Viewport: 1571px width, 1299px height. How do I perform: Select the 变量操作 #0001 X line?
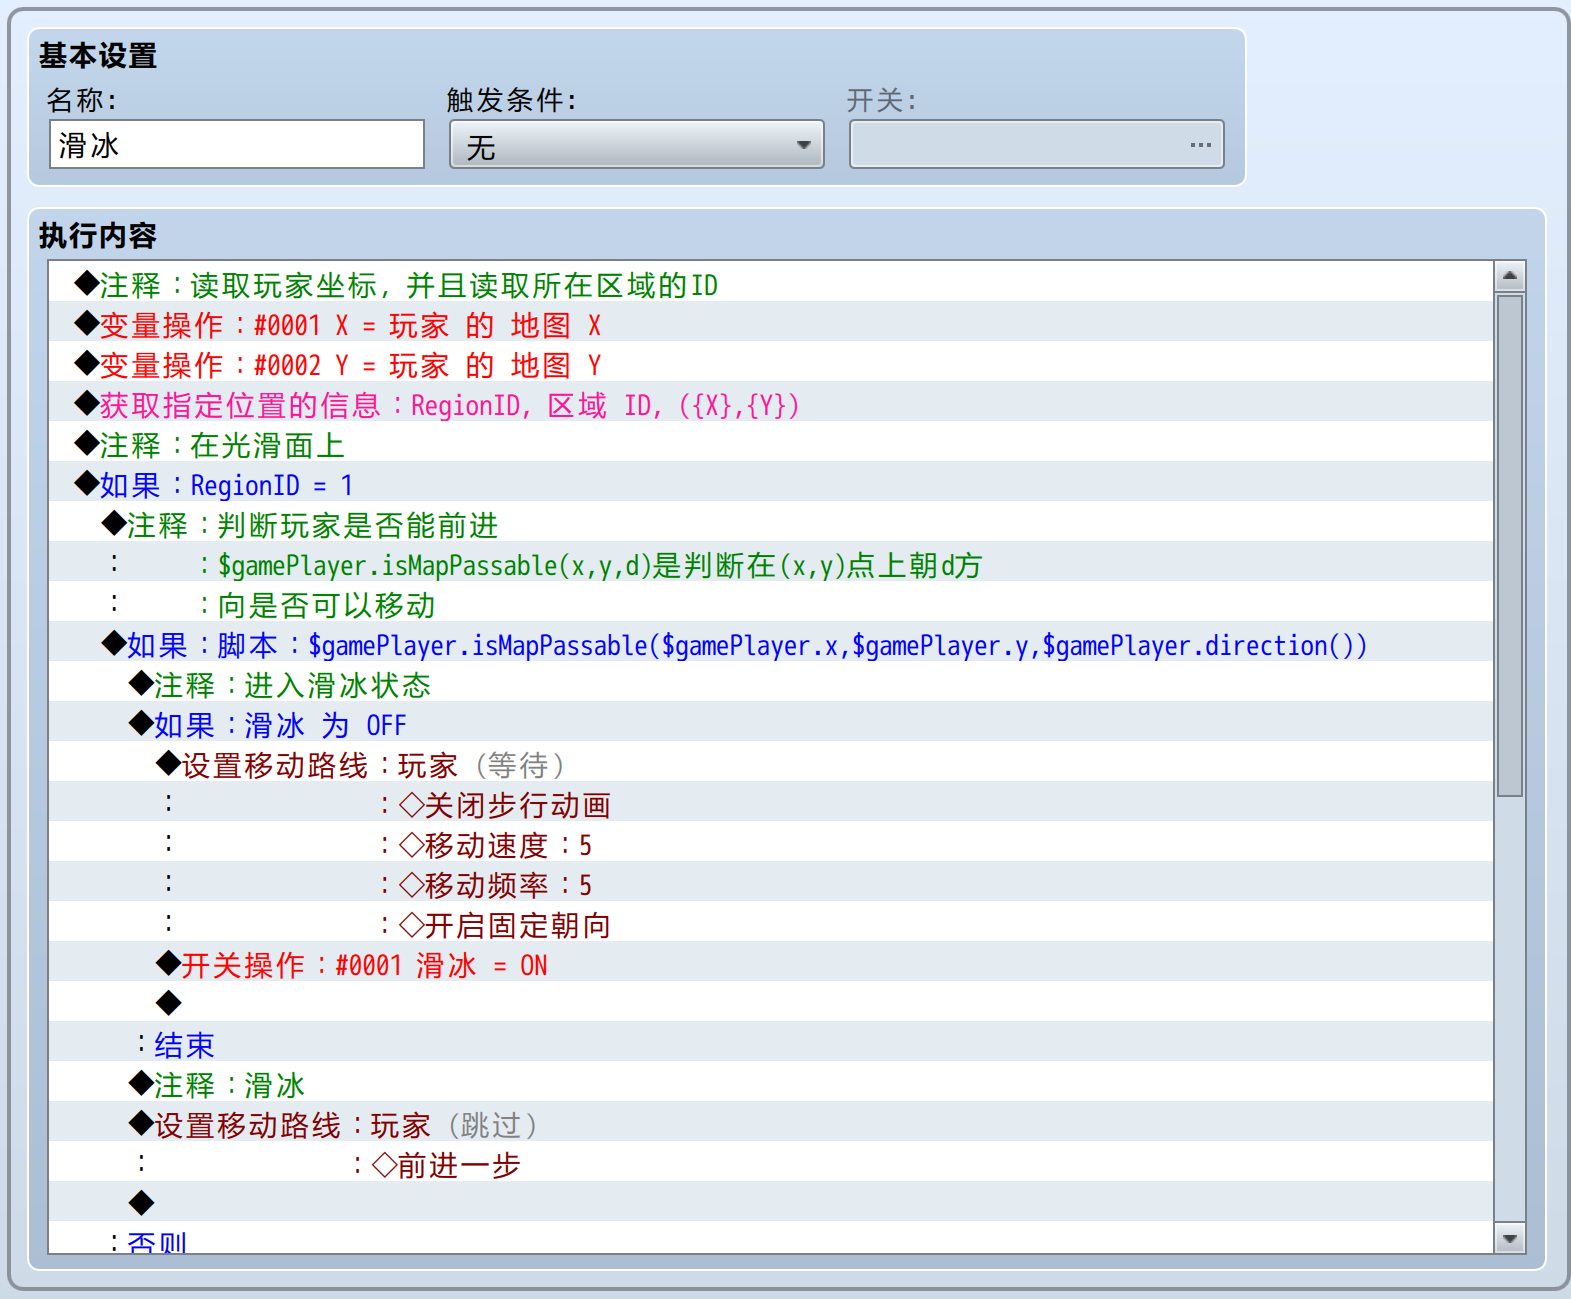(770, 322)
